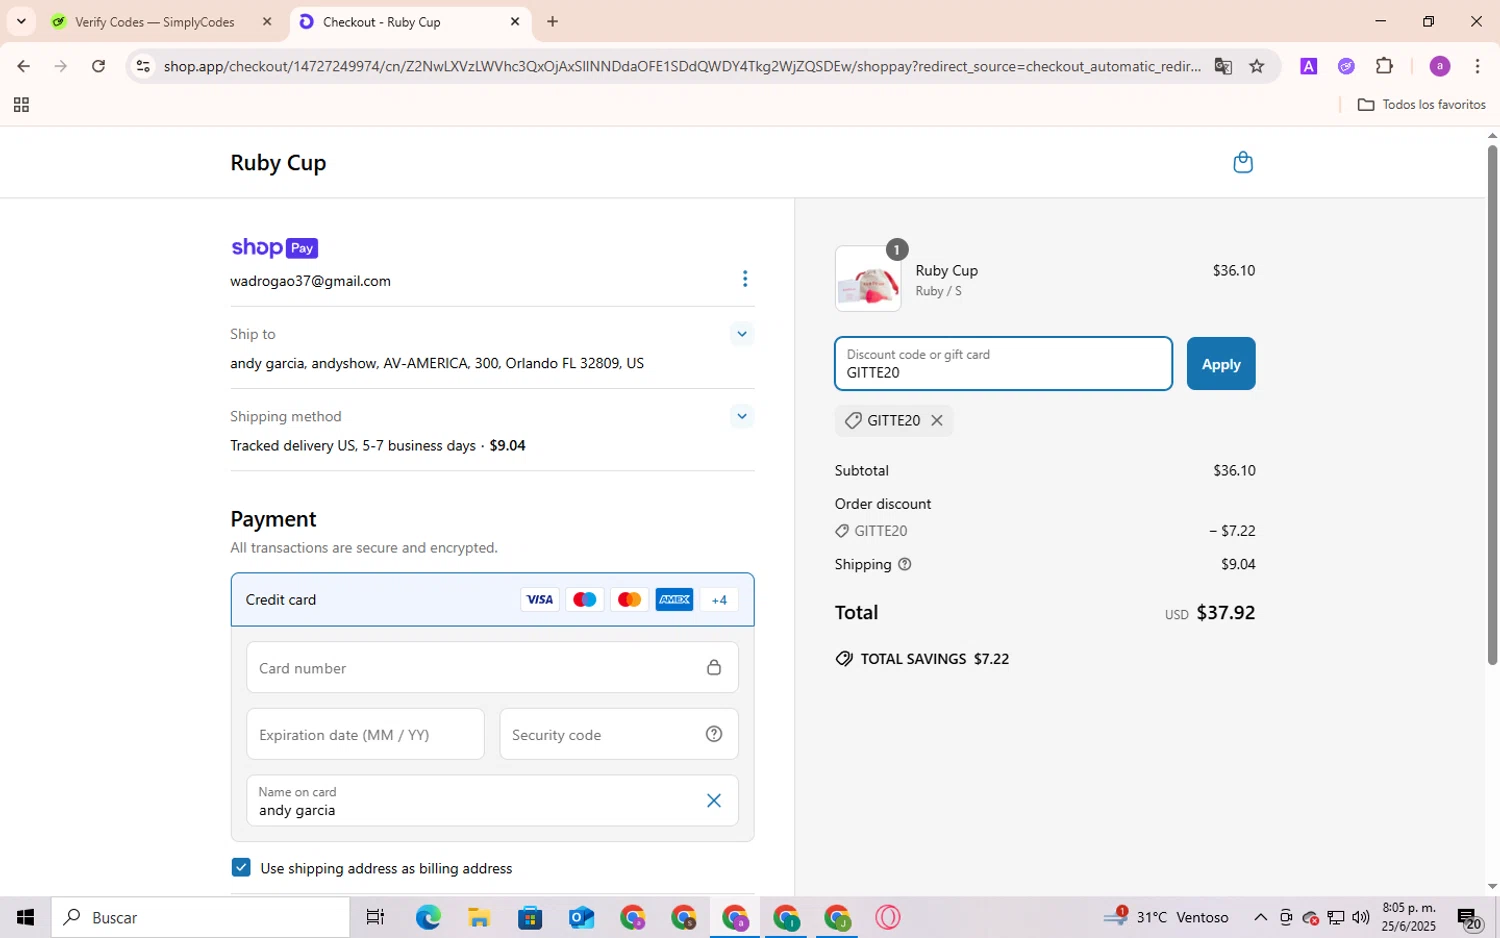Click the Mastercard logo
The height and width of the screenshot is (938, 1500).
point(629,600)
